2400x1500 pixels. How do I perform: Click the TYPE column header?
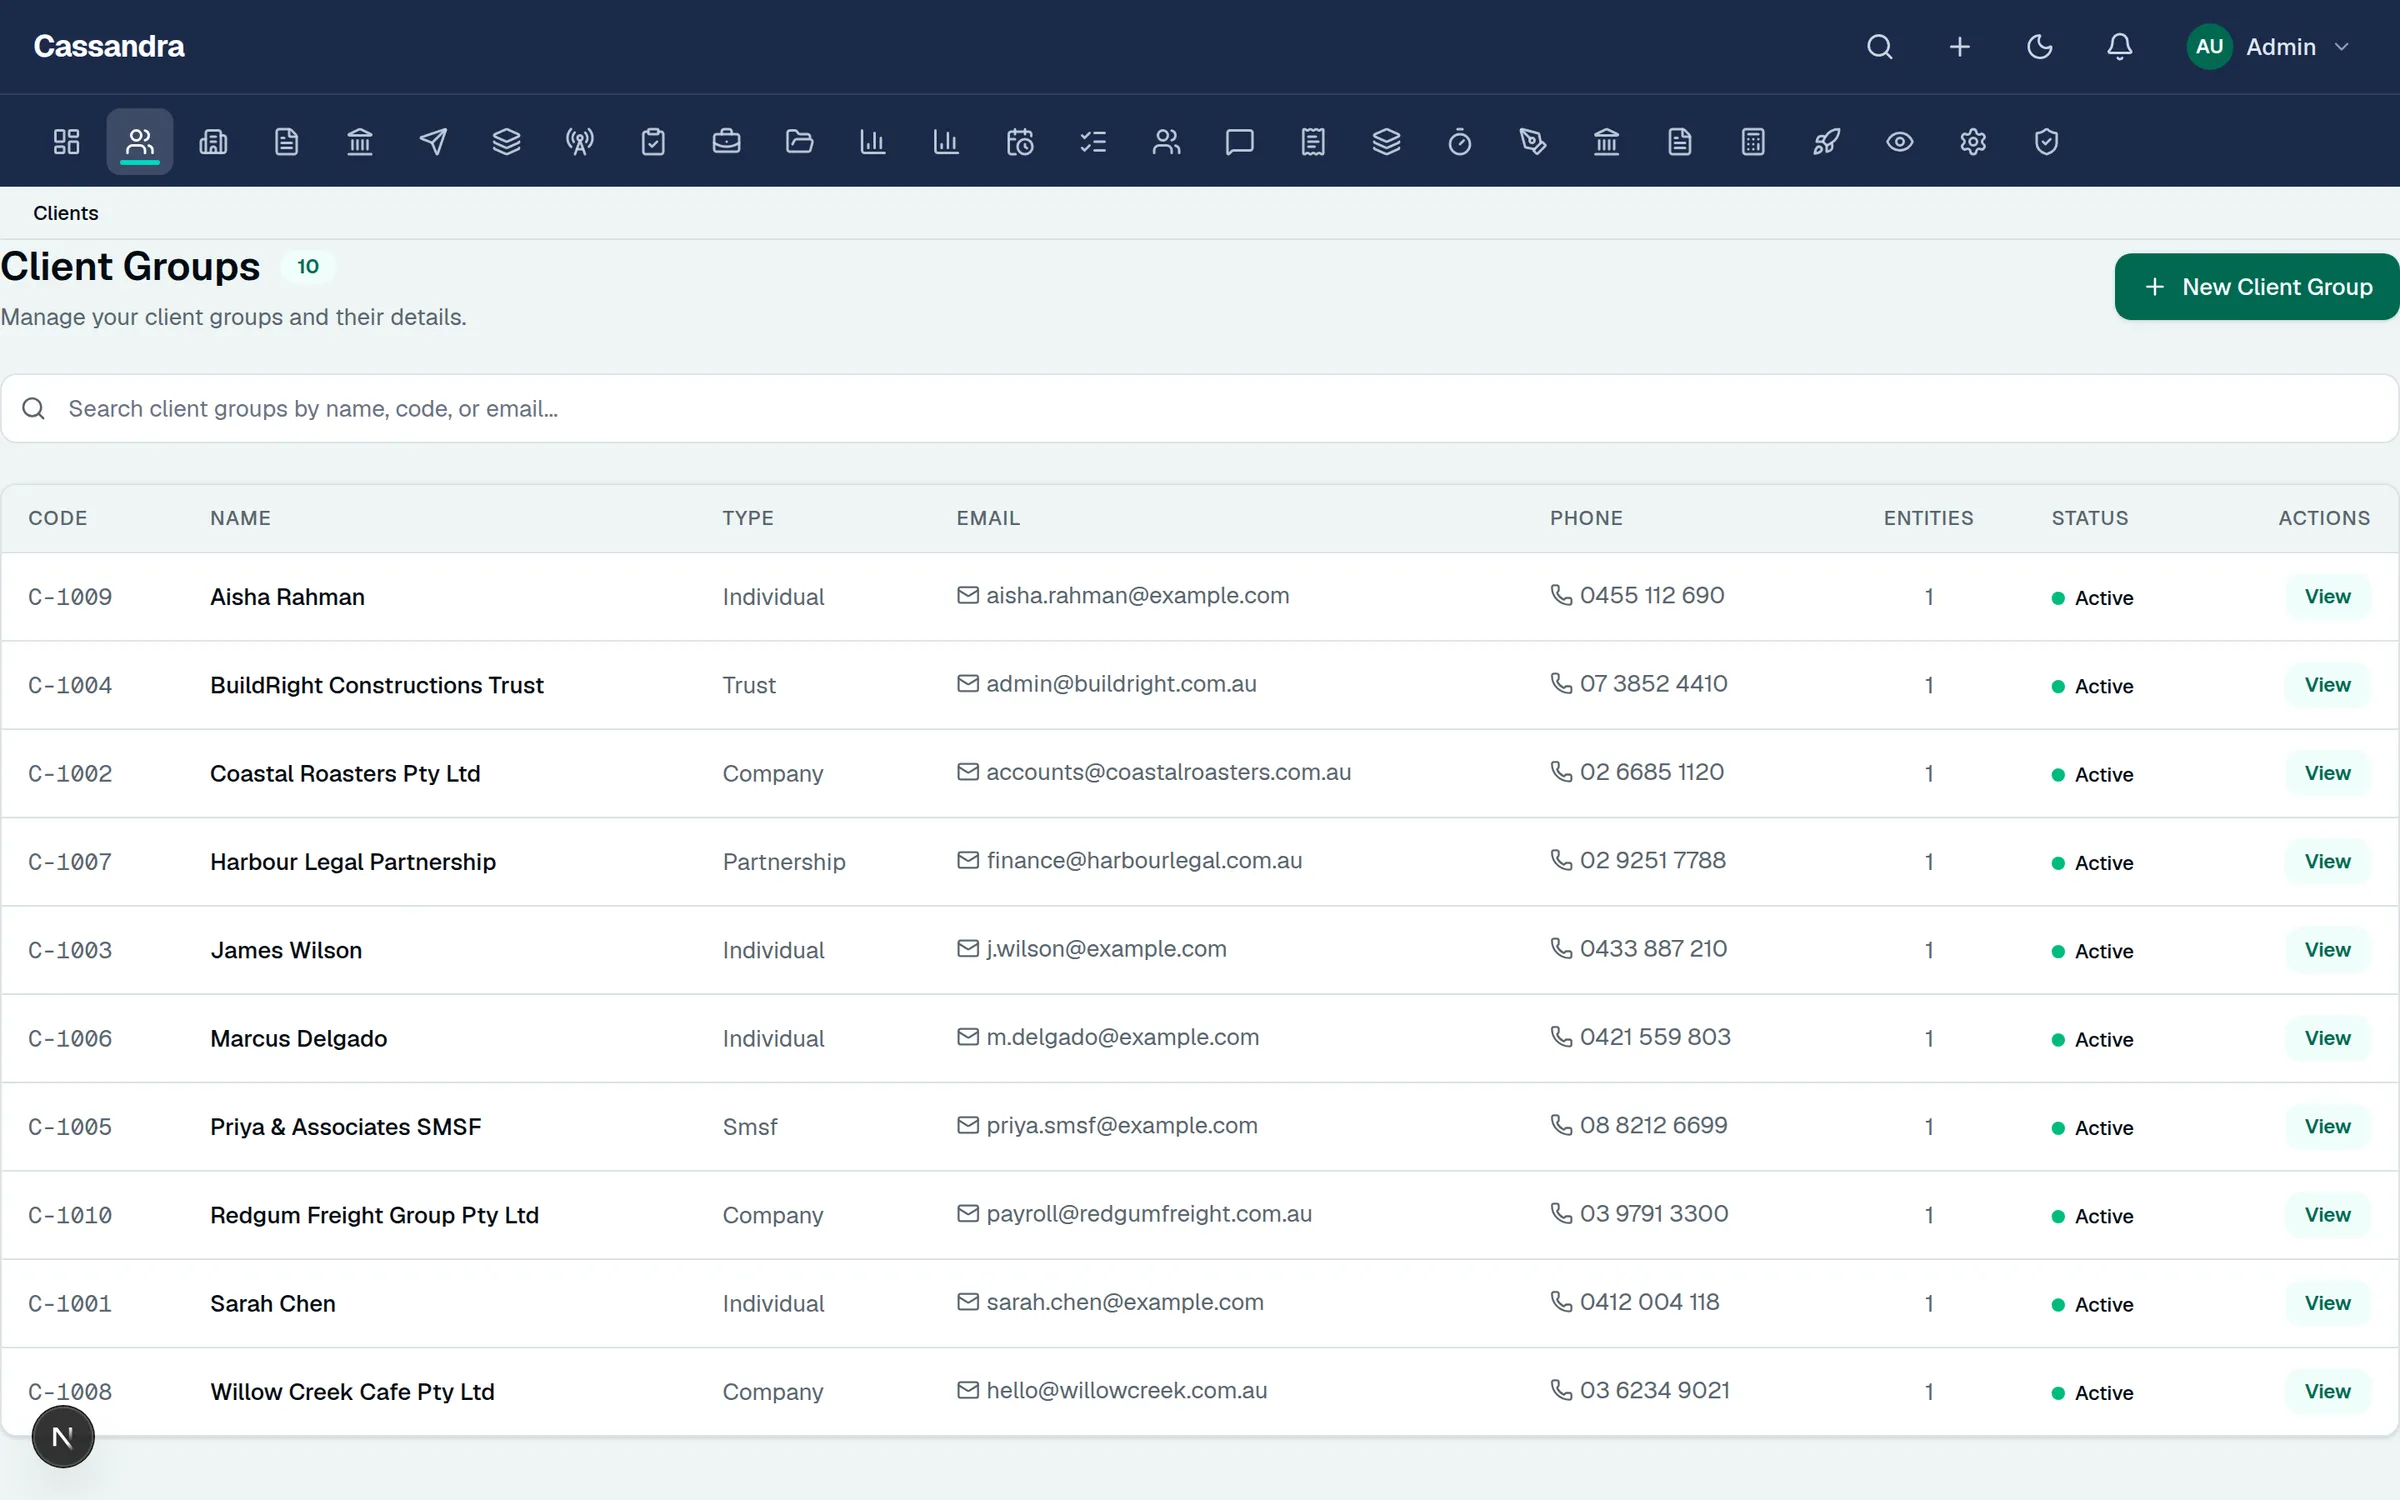click(x=748, y=518)
